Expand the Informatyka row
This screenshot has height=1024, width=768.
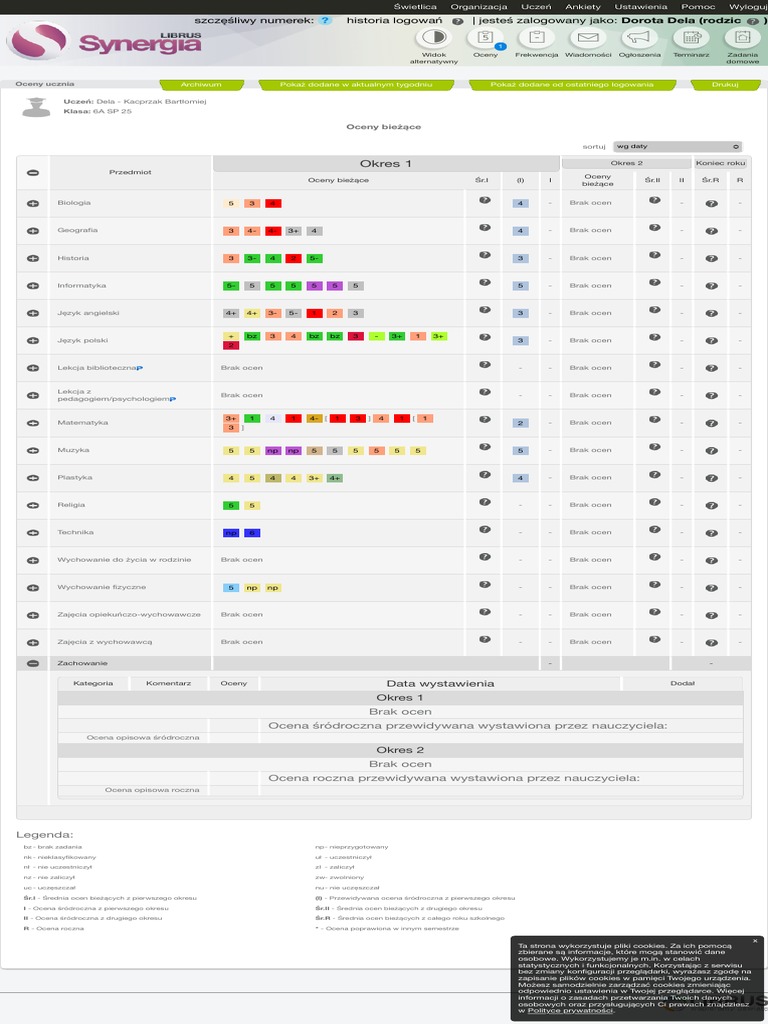(x=33, y=285)
